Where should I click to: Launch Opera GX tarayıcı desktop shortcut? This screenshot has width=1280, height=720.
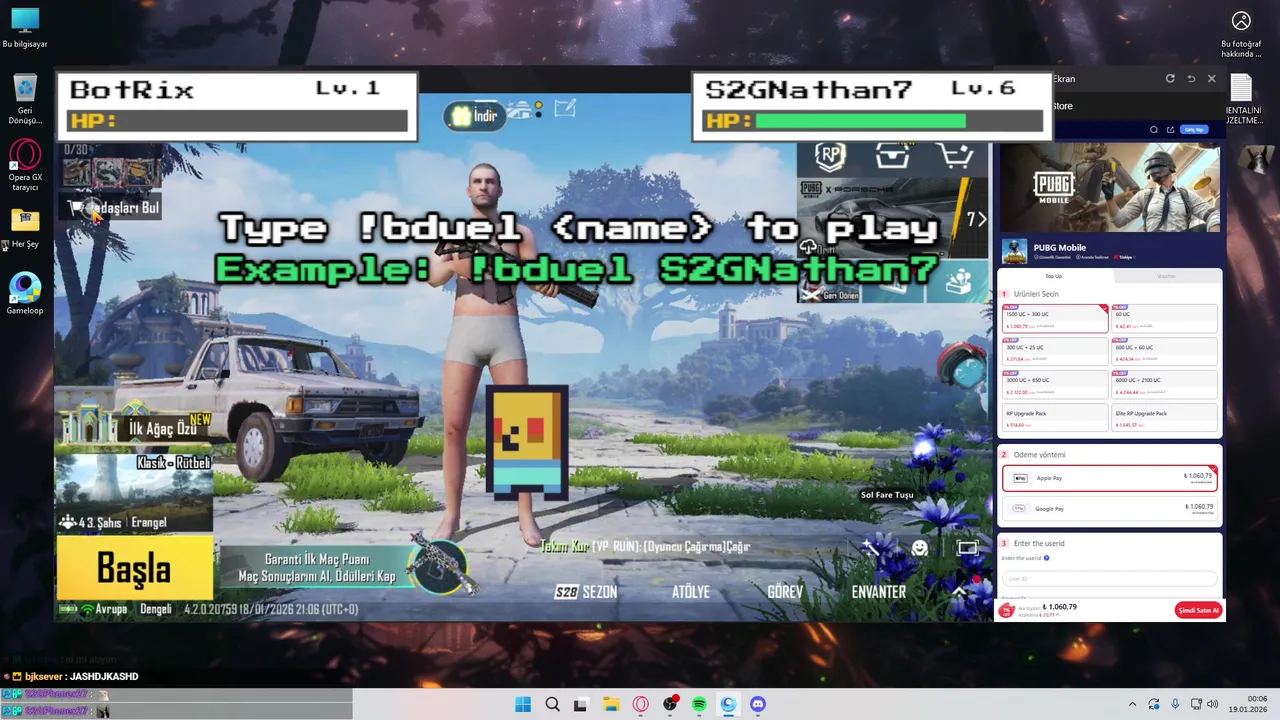pos(25,165)
